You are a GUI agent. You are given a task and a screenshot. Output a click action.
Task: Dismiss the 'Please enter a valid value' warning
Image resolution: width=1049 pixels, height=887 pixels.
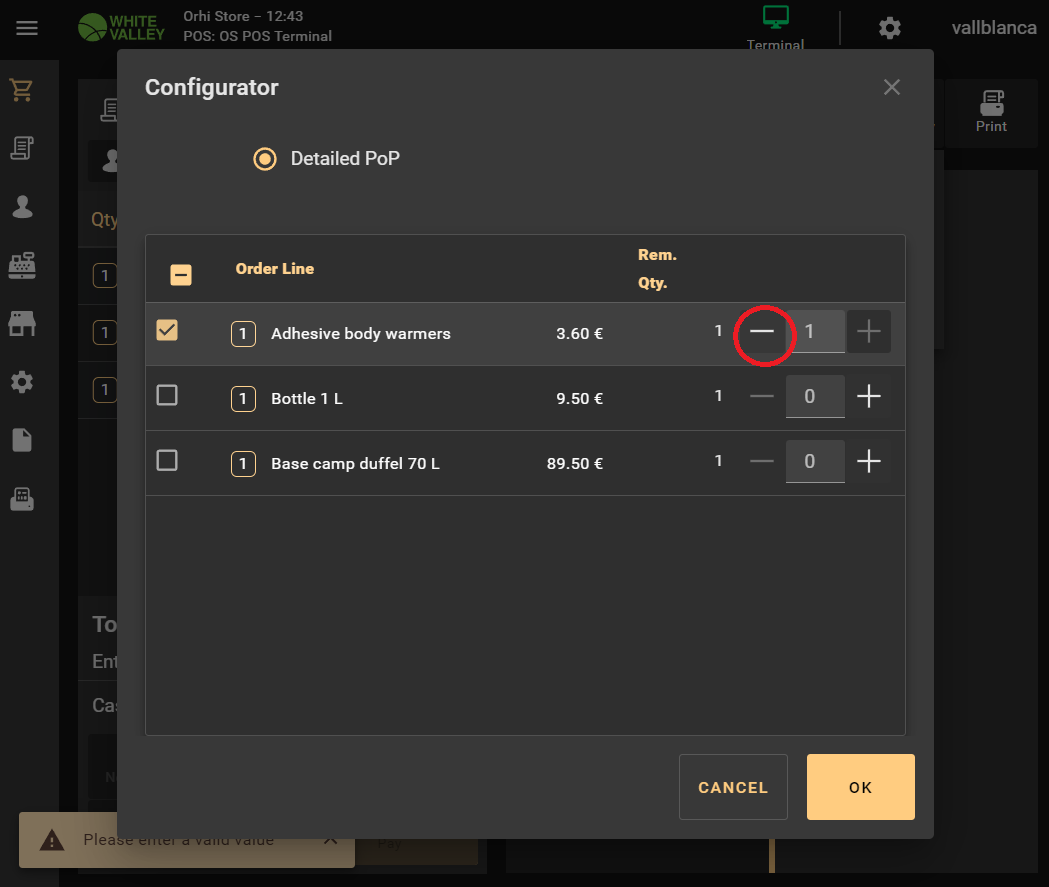coord(330,839)
